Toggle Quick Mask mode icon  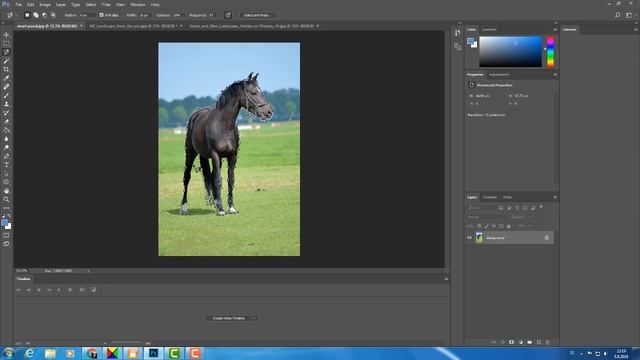coord(6,236)
